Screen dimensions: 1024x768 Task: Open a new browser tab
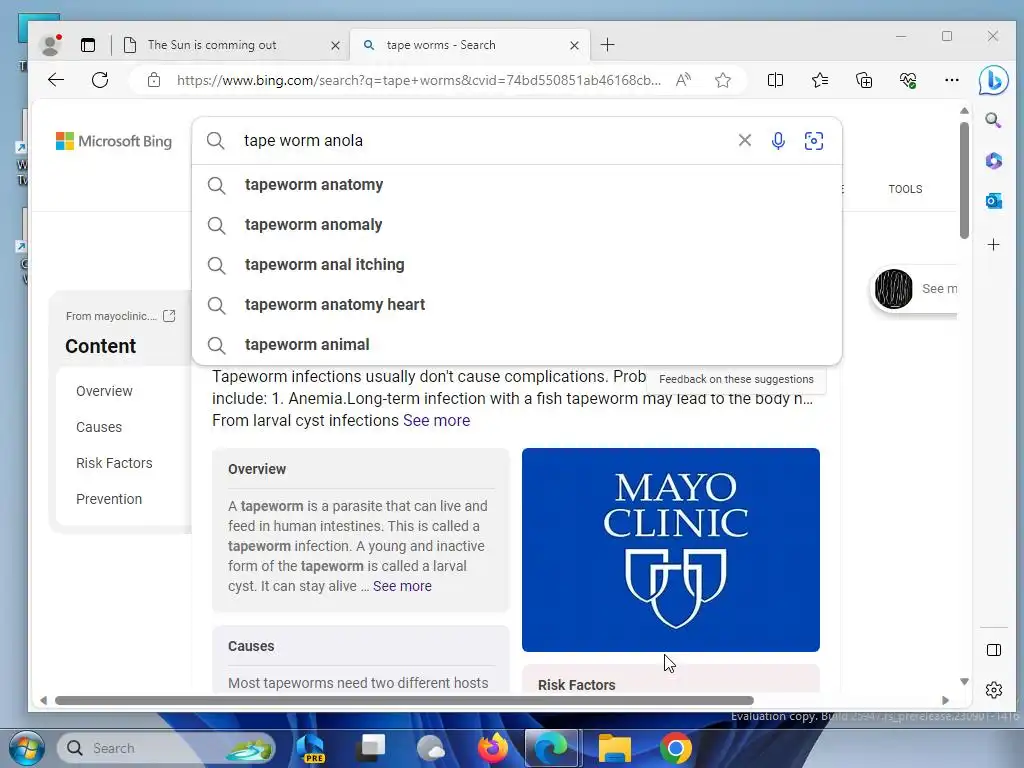[607, 45]
